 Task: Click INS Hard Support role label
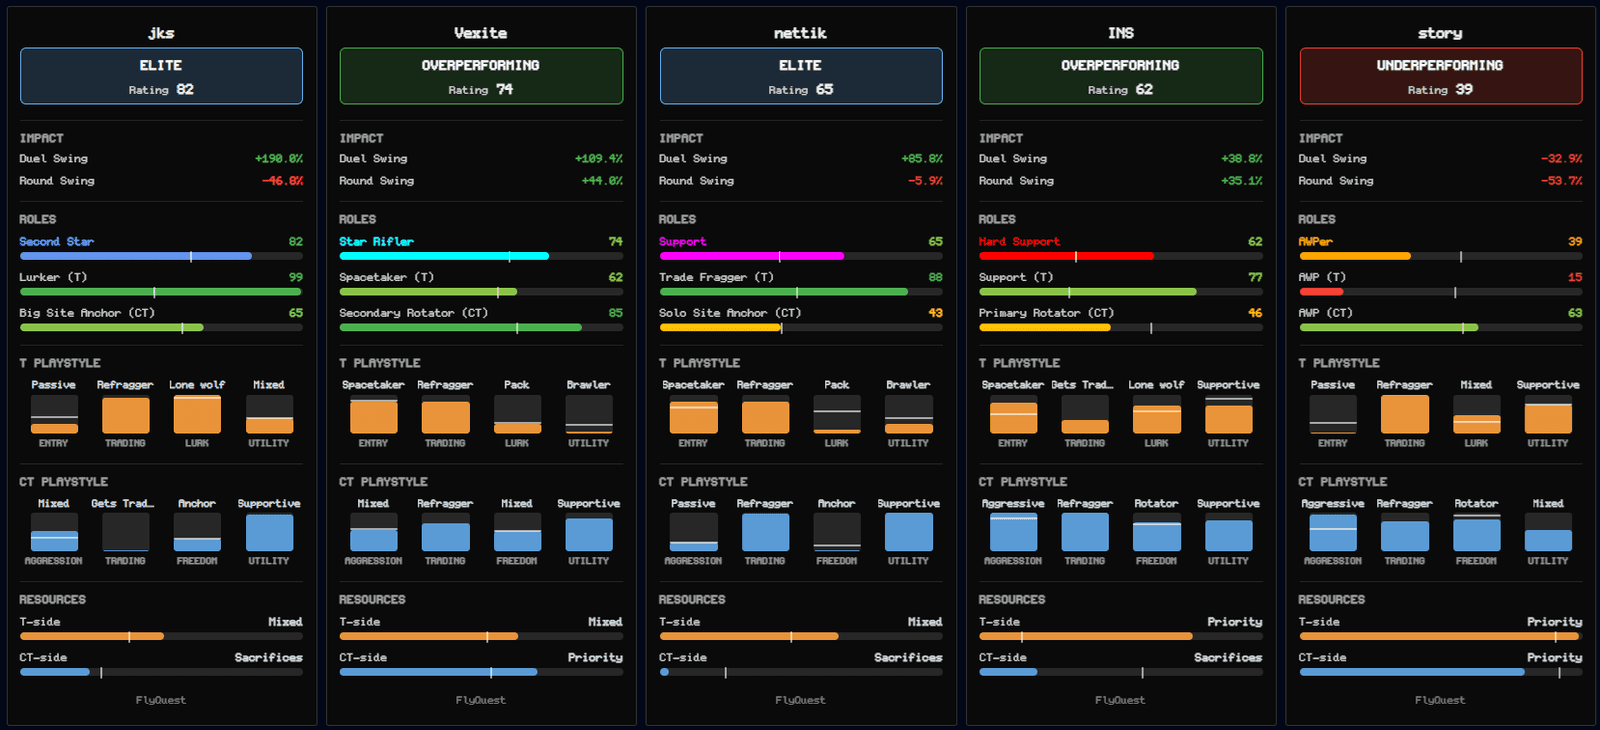tap(1019, 242)
